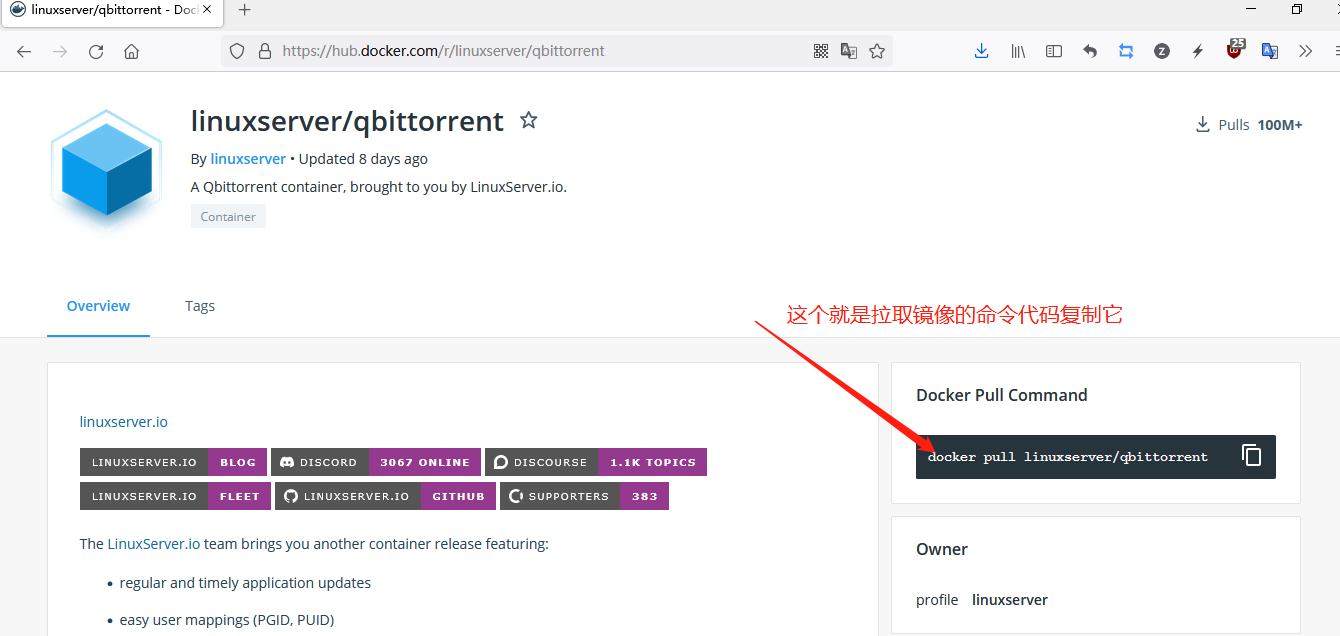This screenshot has height=636, width=1340.
Task: Open the LinuxServer.io Blog badge
Action: [173, 462]
